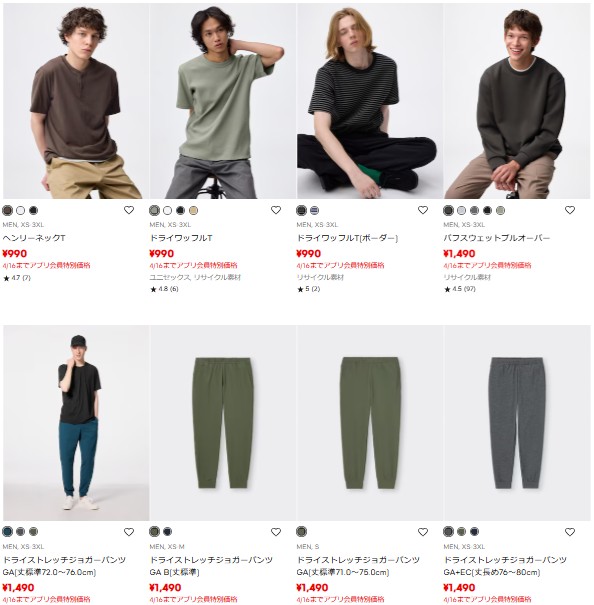Select white color swatch on ヘンリーネックT

point(20,210)
